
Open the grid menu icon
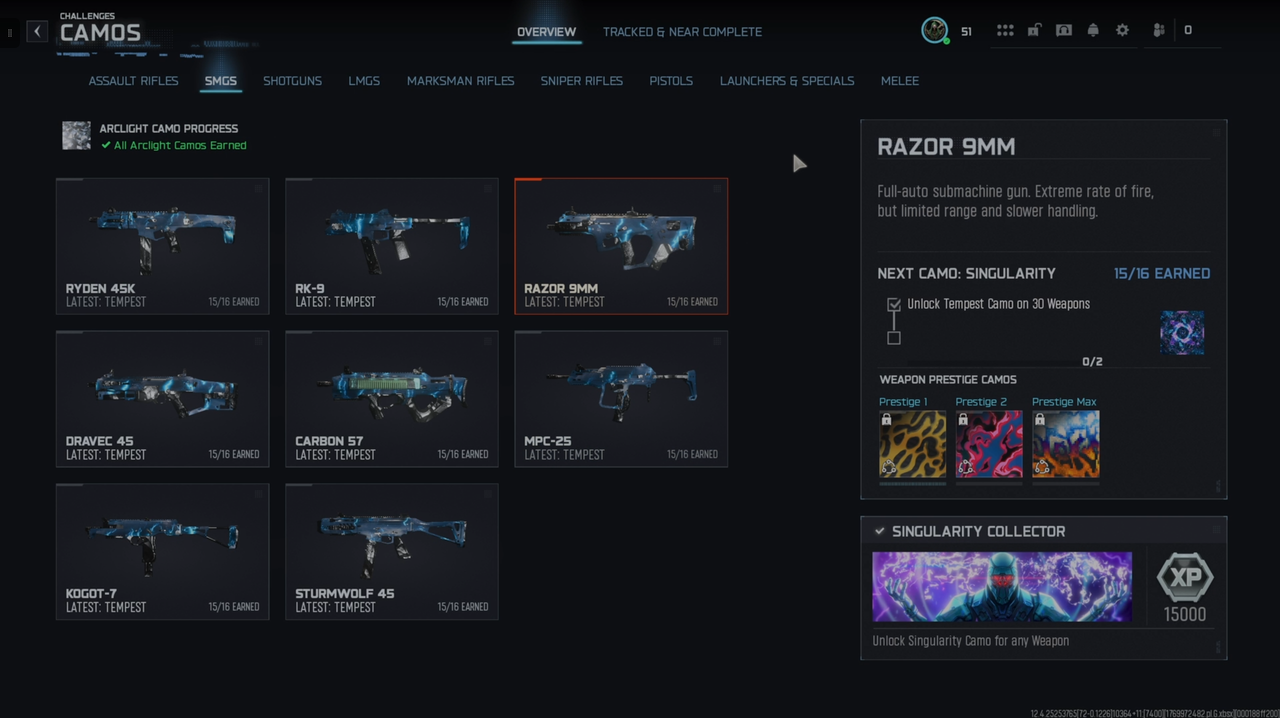[x=1005, y=30]
